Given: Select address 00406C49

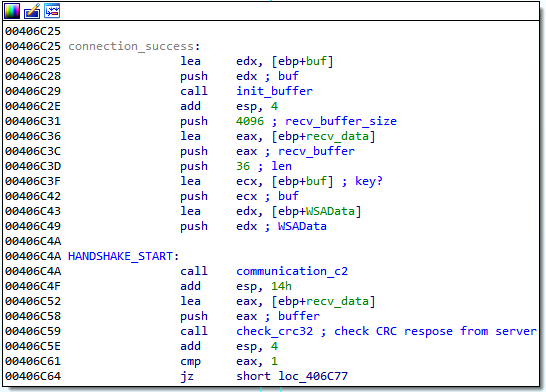Looking at the screenshot, I should pos(33,226).
